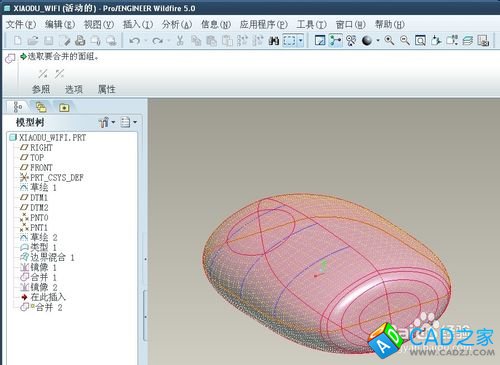The image size is (500, 365).
Task: Open the selection filter box dropdown arrow
Action: point(301,41)
